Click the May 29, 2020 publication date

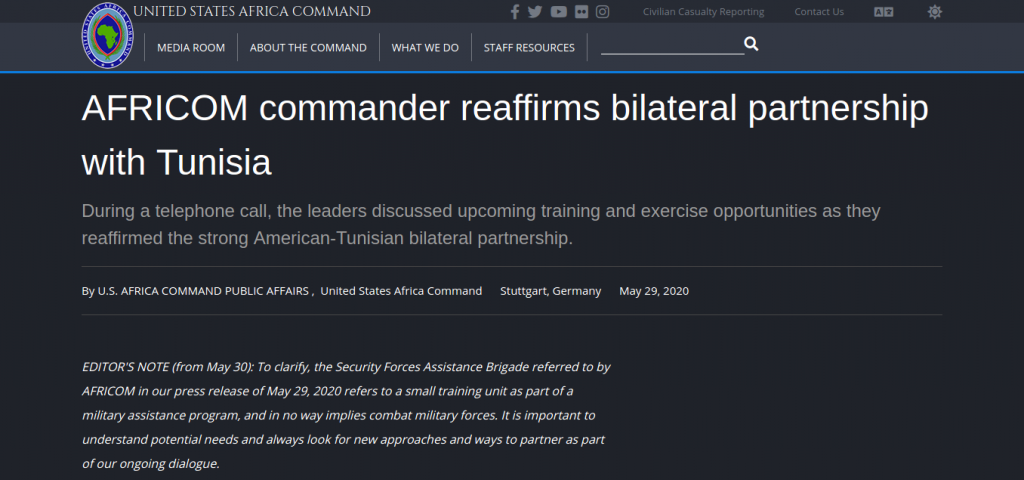[x=654, y=291]
